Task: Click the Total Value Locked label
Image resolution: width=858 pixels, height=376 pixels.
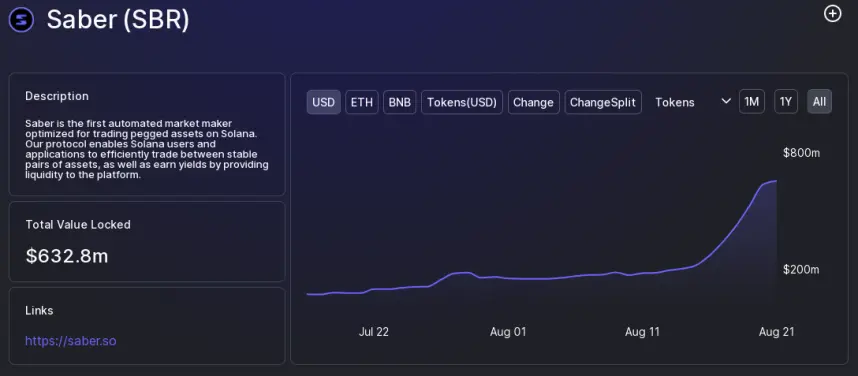Action: [78, 224]
